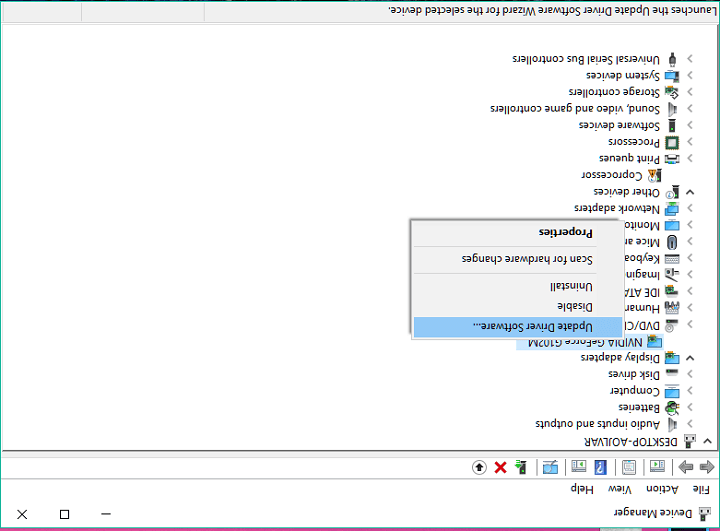Expand the Disk drives arrow
This screenshot has height=531, width=720.
tap(690, 374)
